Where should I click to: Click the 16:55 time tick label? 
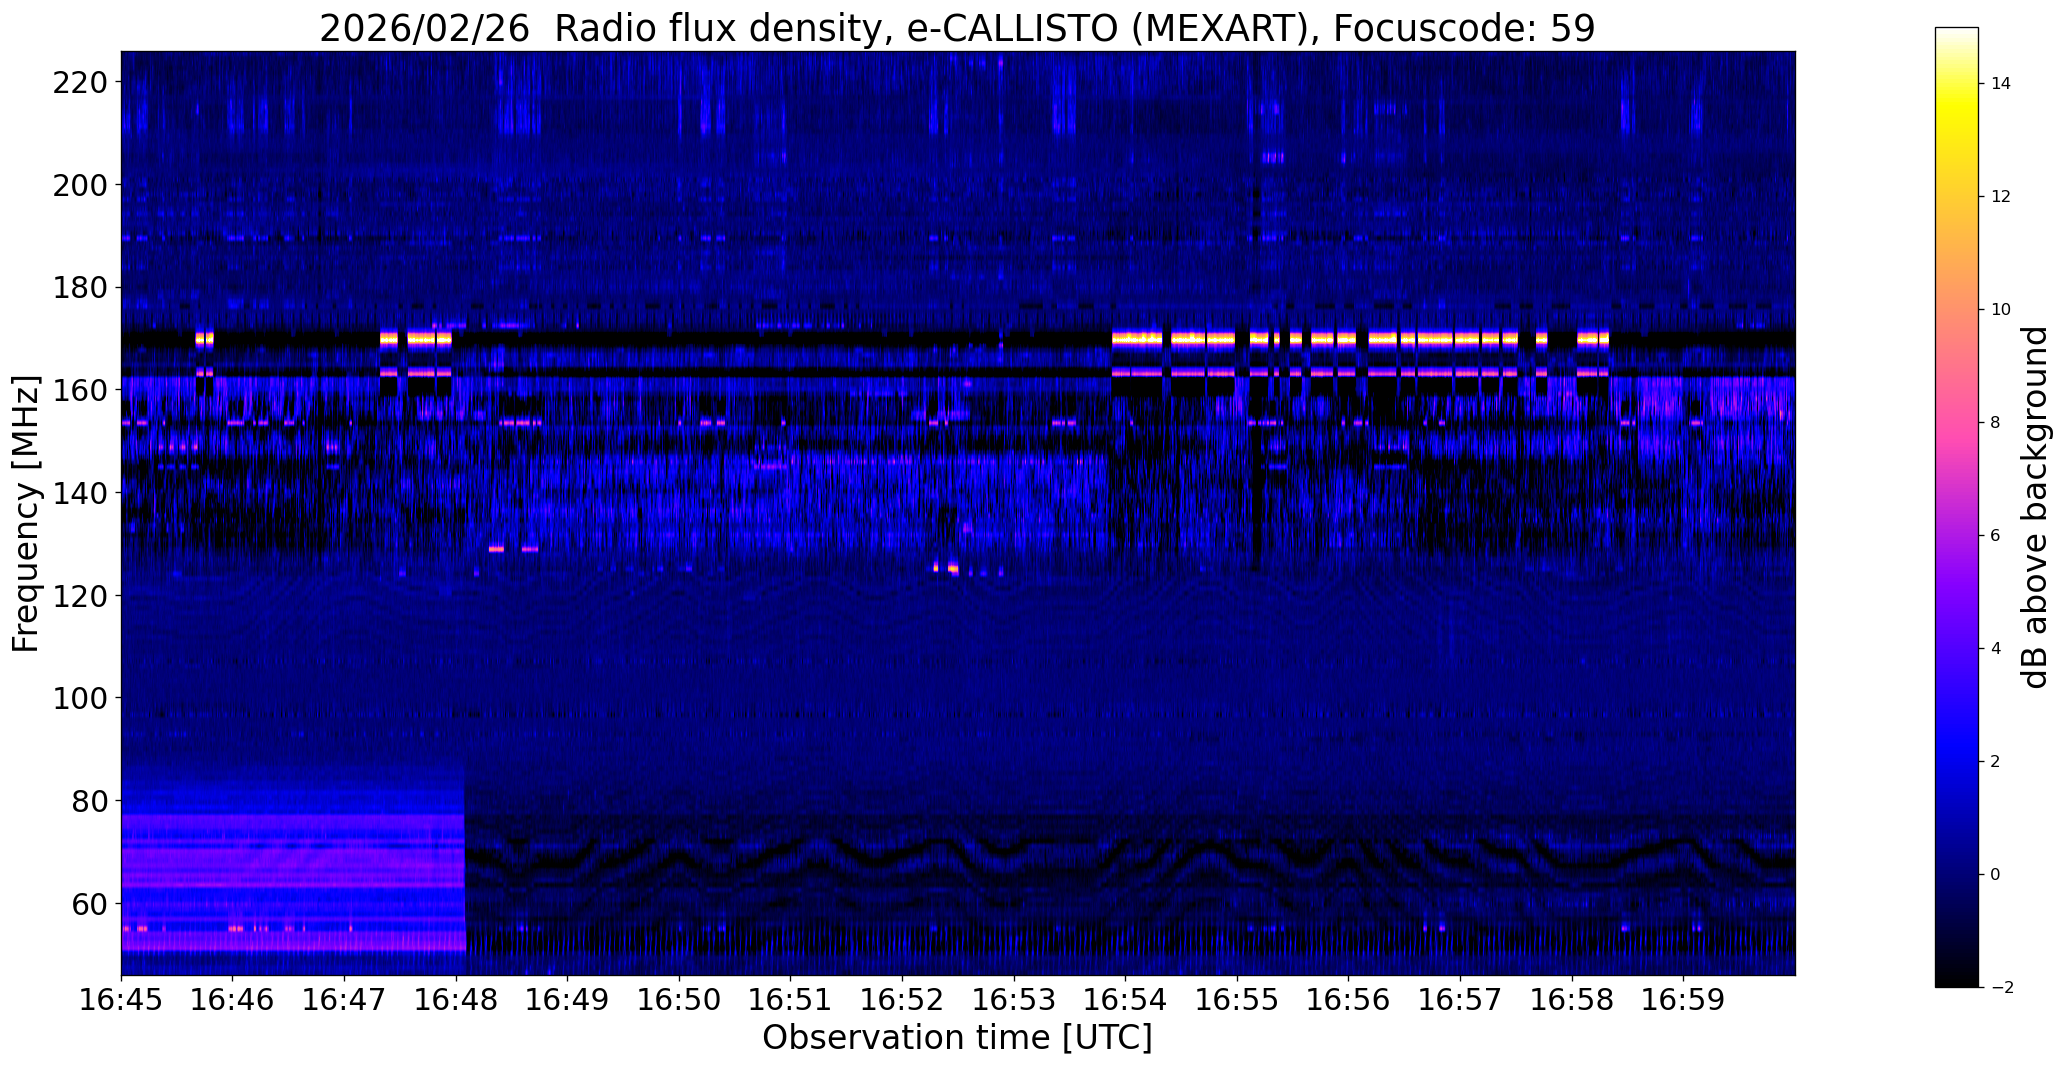click(x=1238, y=1000)
